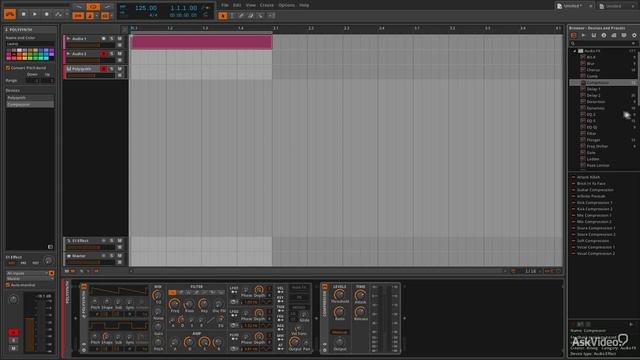Viewport: 640px width, 360px height.
Task: Select the pointer tool
Action: point(222,16)
